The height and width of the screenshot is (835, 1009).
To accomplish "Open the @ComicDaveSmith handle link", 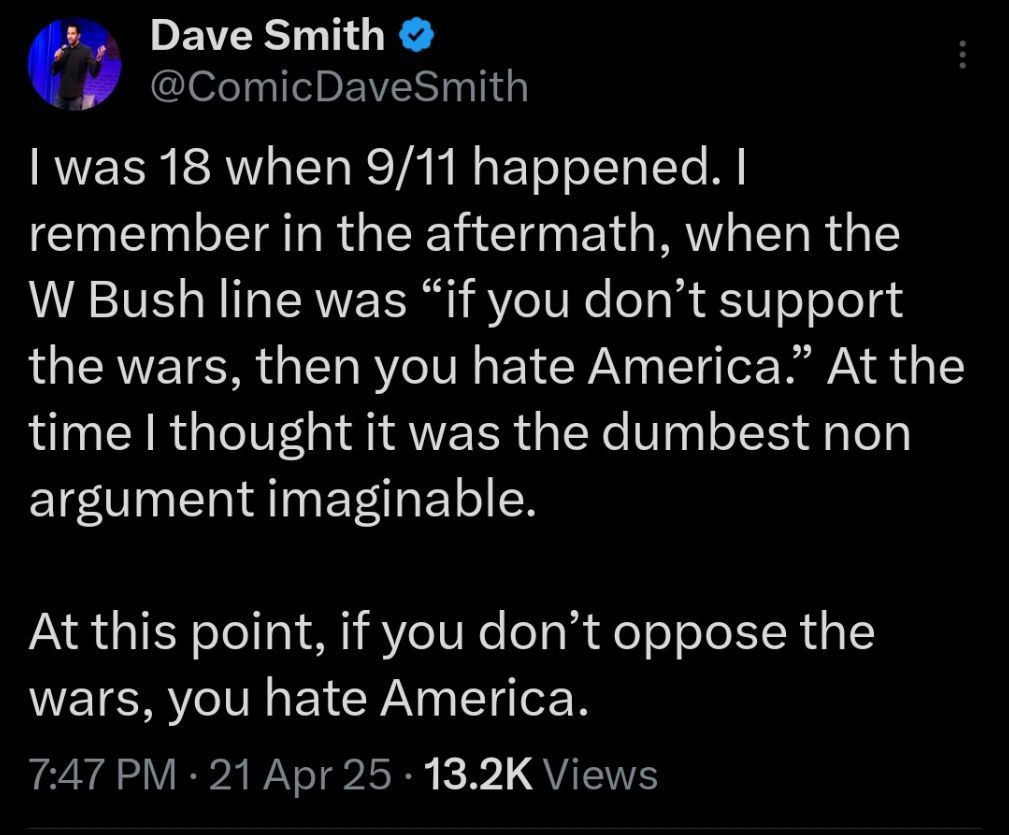I will point(339,87).
